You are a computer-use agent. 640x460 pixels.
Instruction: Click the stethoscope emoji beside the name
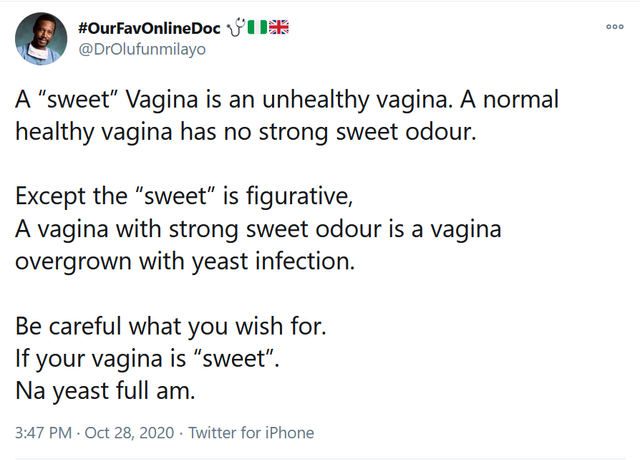pos(236,27)
